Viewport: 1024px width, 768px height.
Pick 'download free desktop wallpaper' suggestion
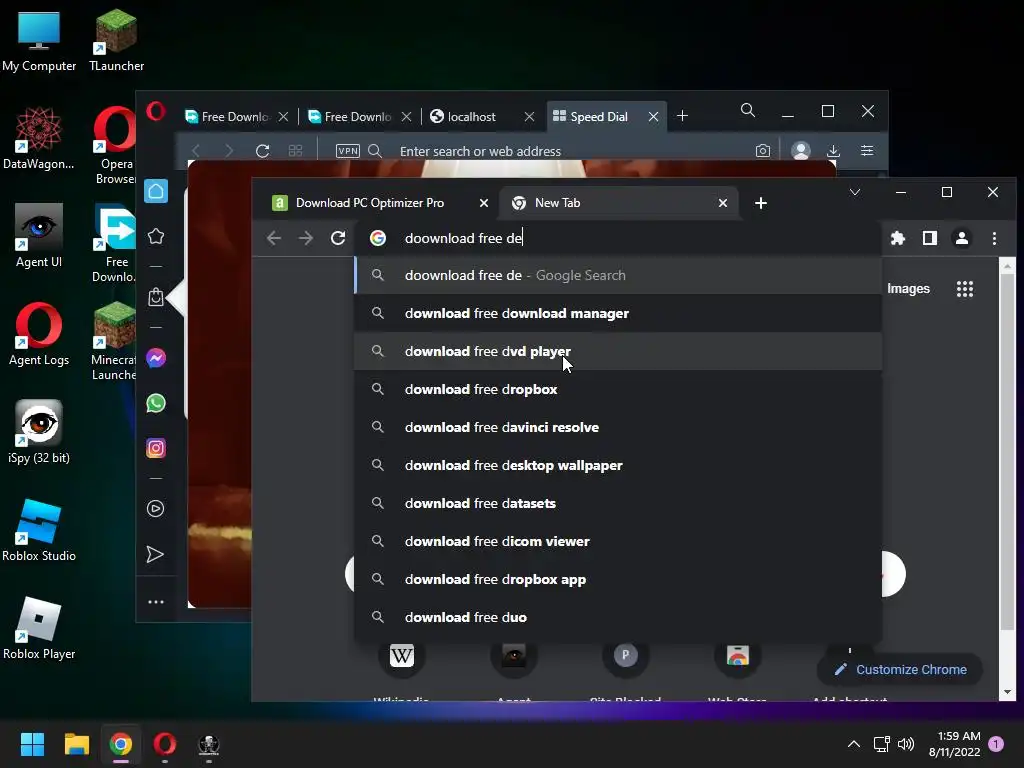point(618,465)
